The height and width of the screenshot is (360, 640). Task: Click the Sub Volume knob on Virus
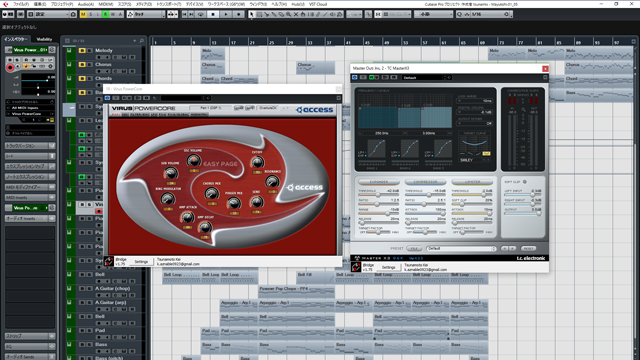click(170, 173)
